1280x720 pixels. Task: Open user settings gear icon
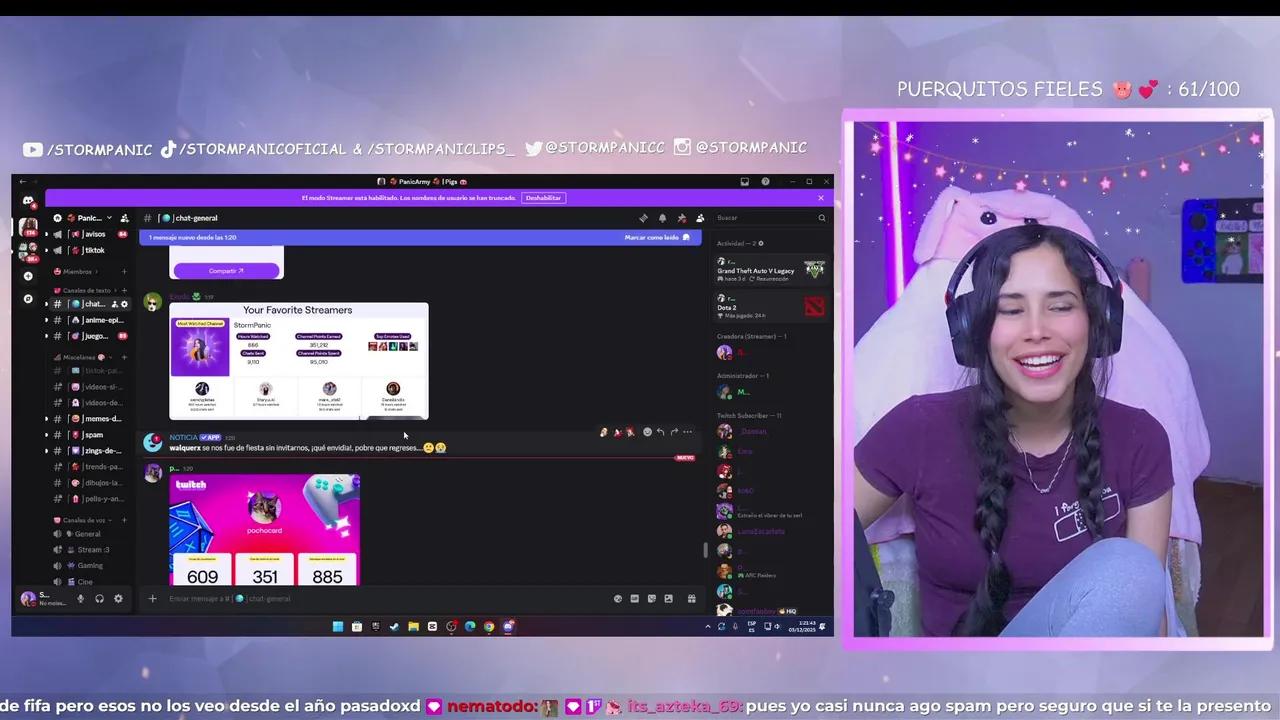coord(118,599)
